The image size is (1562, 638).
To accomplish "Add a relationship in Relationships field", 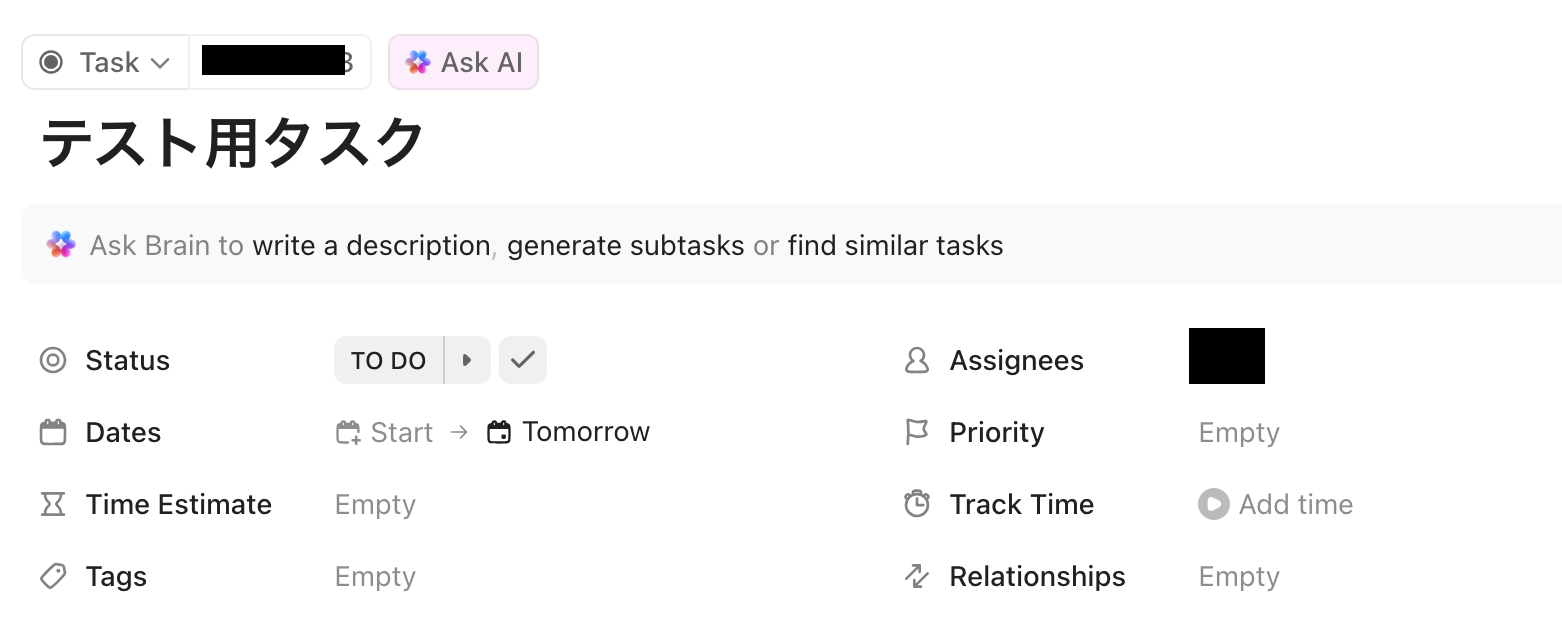I will click(1239, 577).
